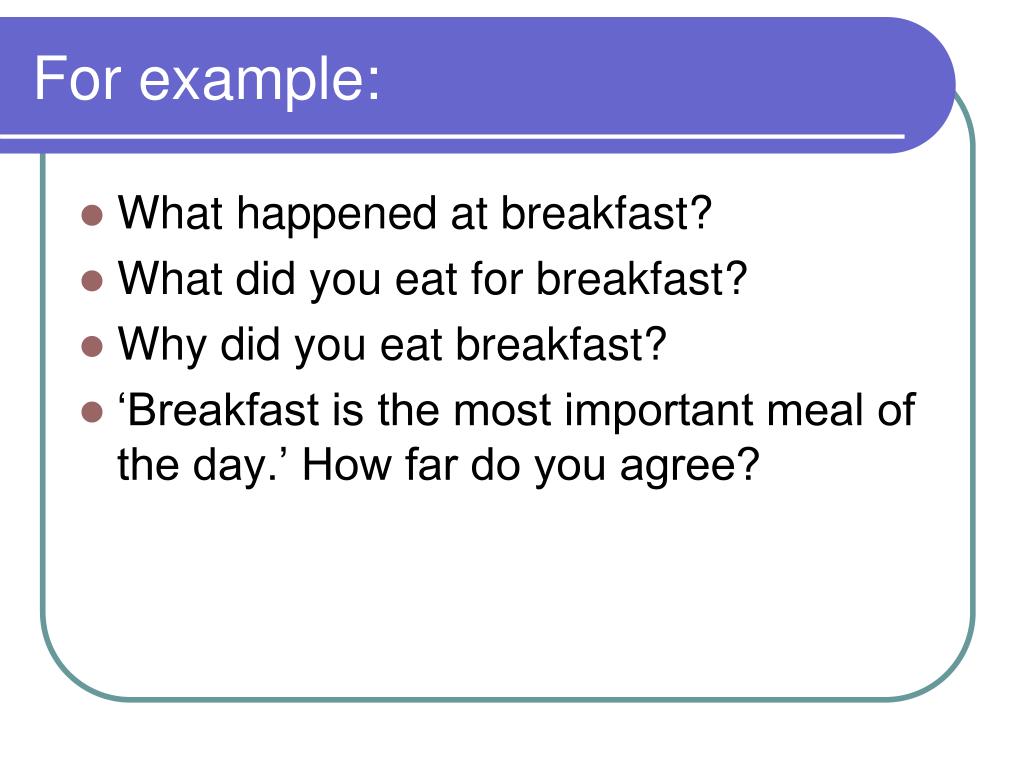Click the word 'happened' in the first bullet

[336, 216]
